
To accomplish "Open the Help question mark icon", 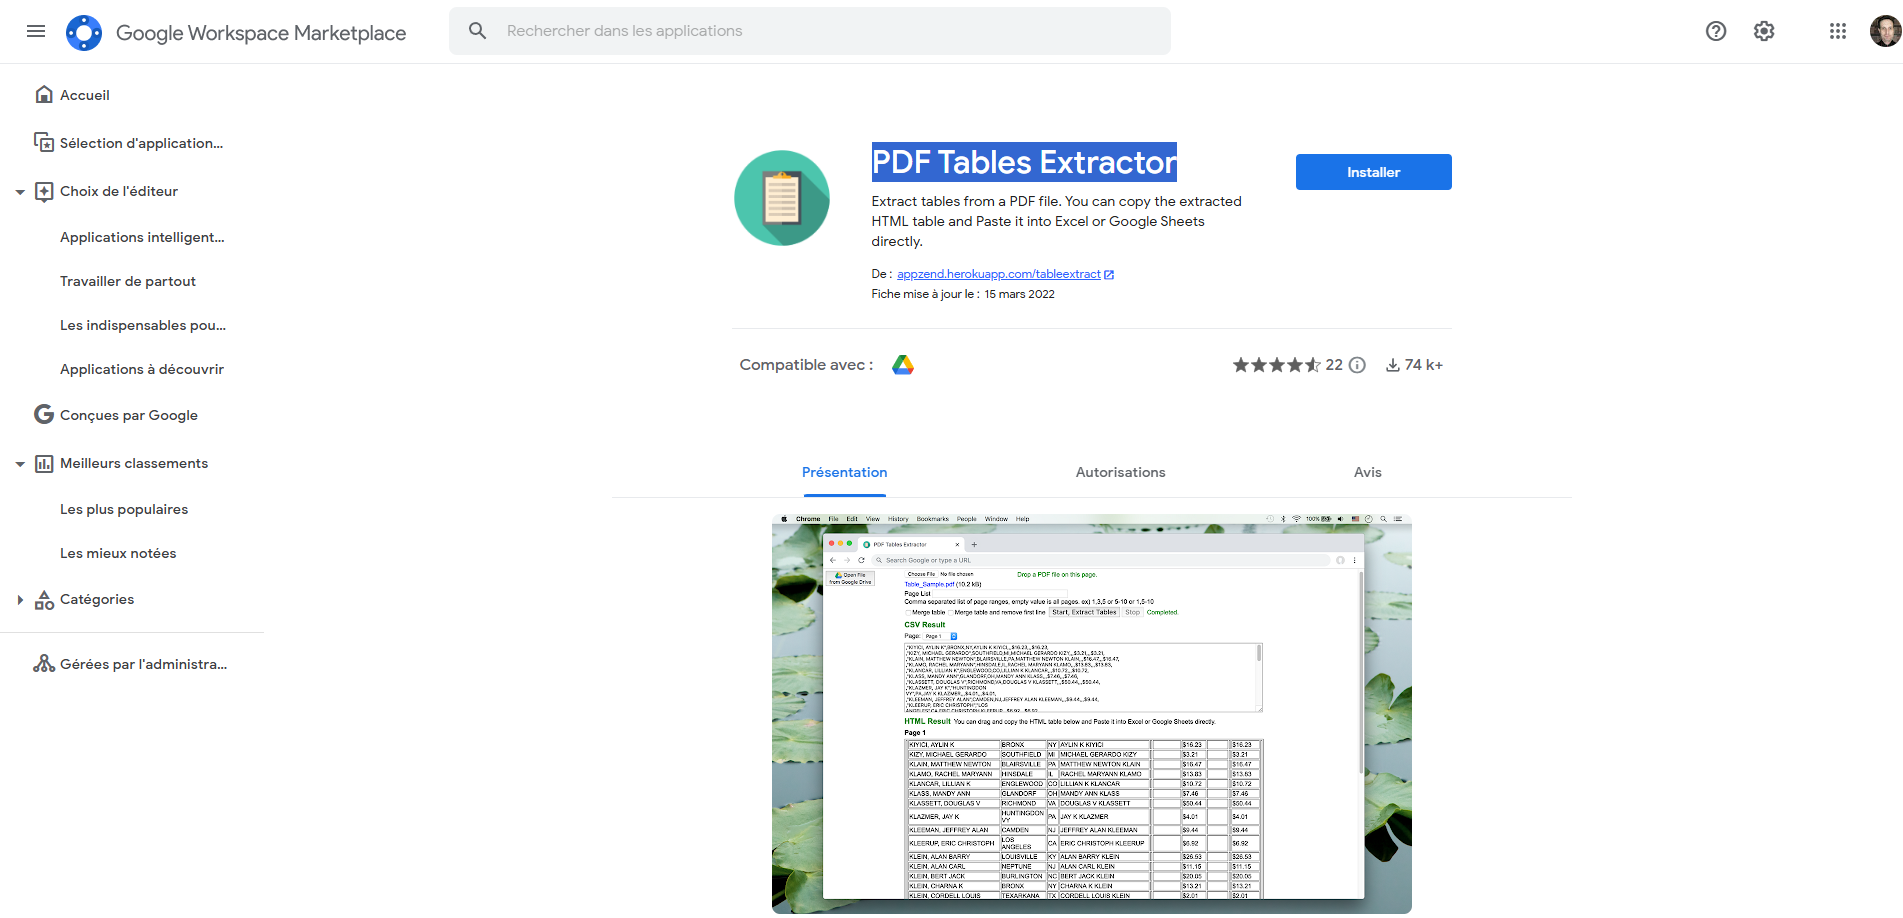I will [1716, 31].
